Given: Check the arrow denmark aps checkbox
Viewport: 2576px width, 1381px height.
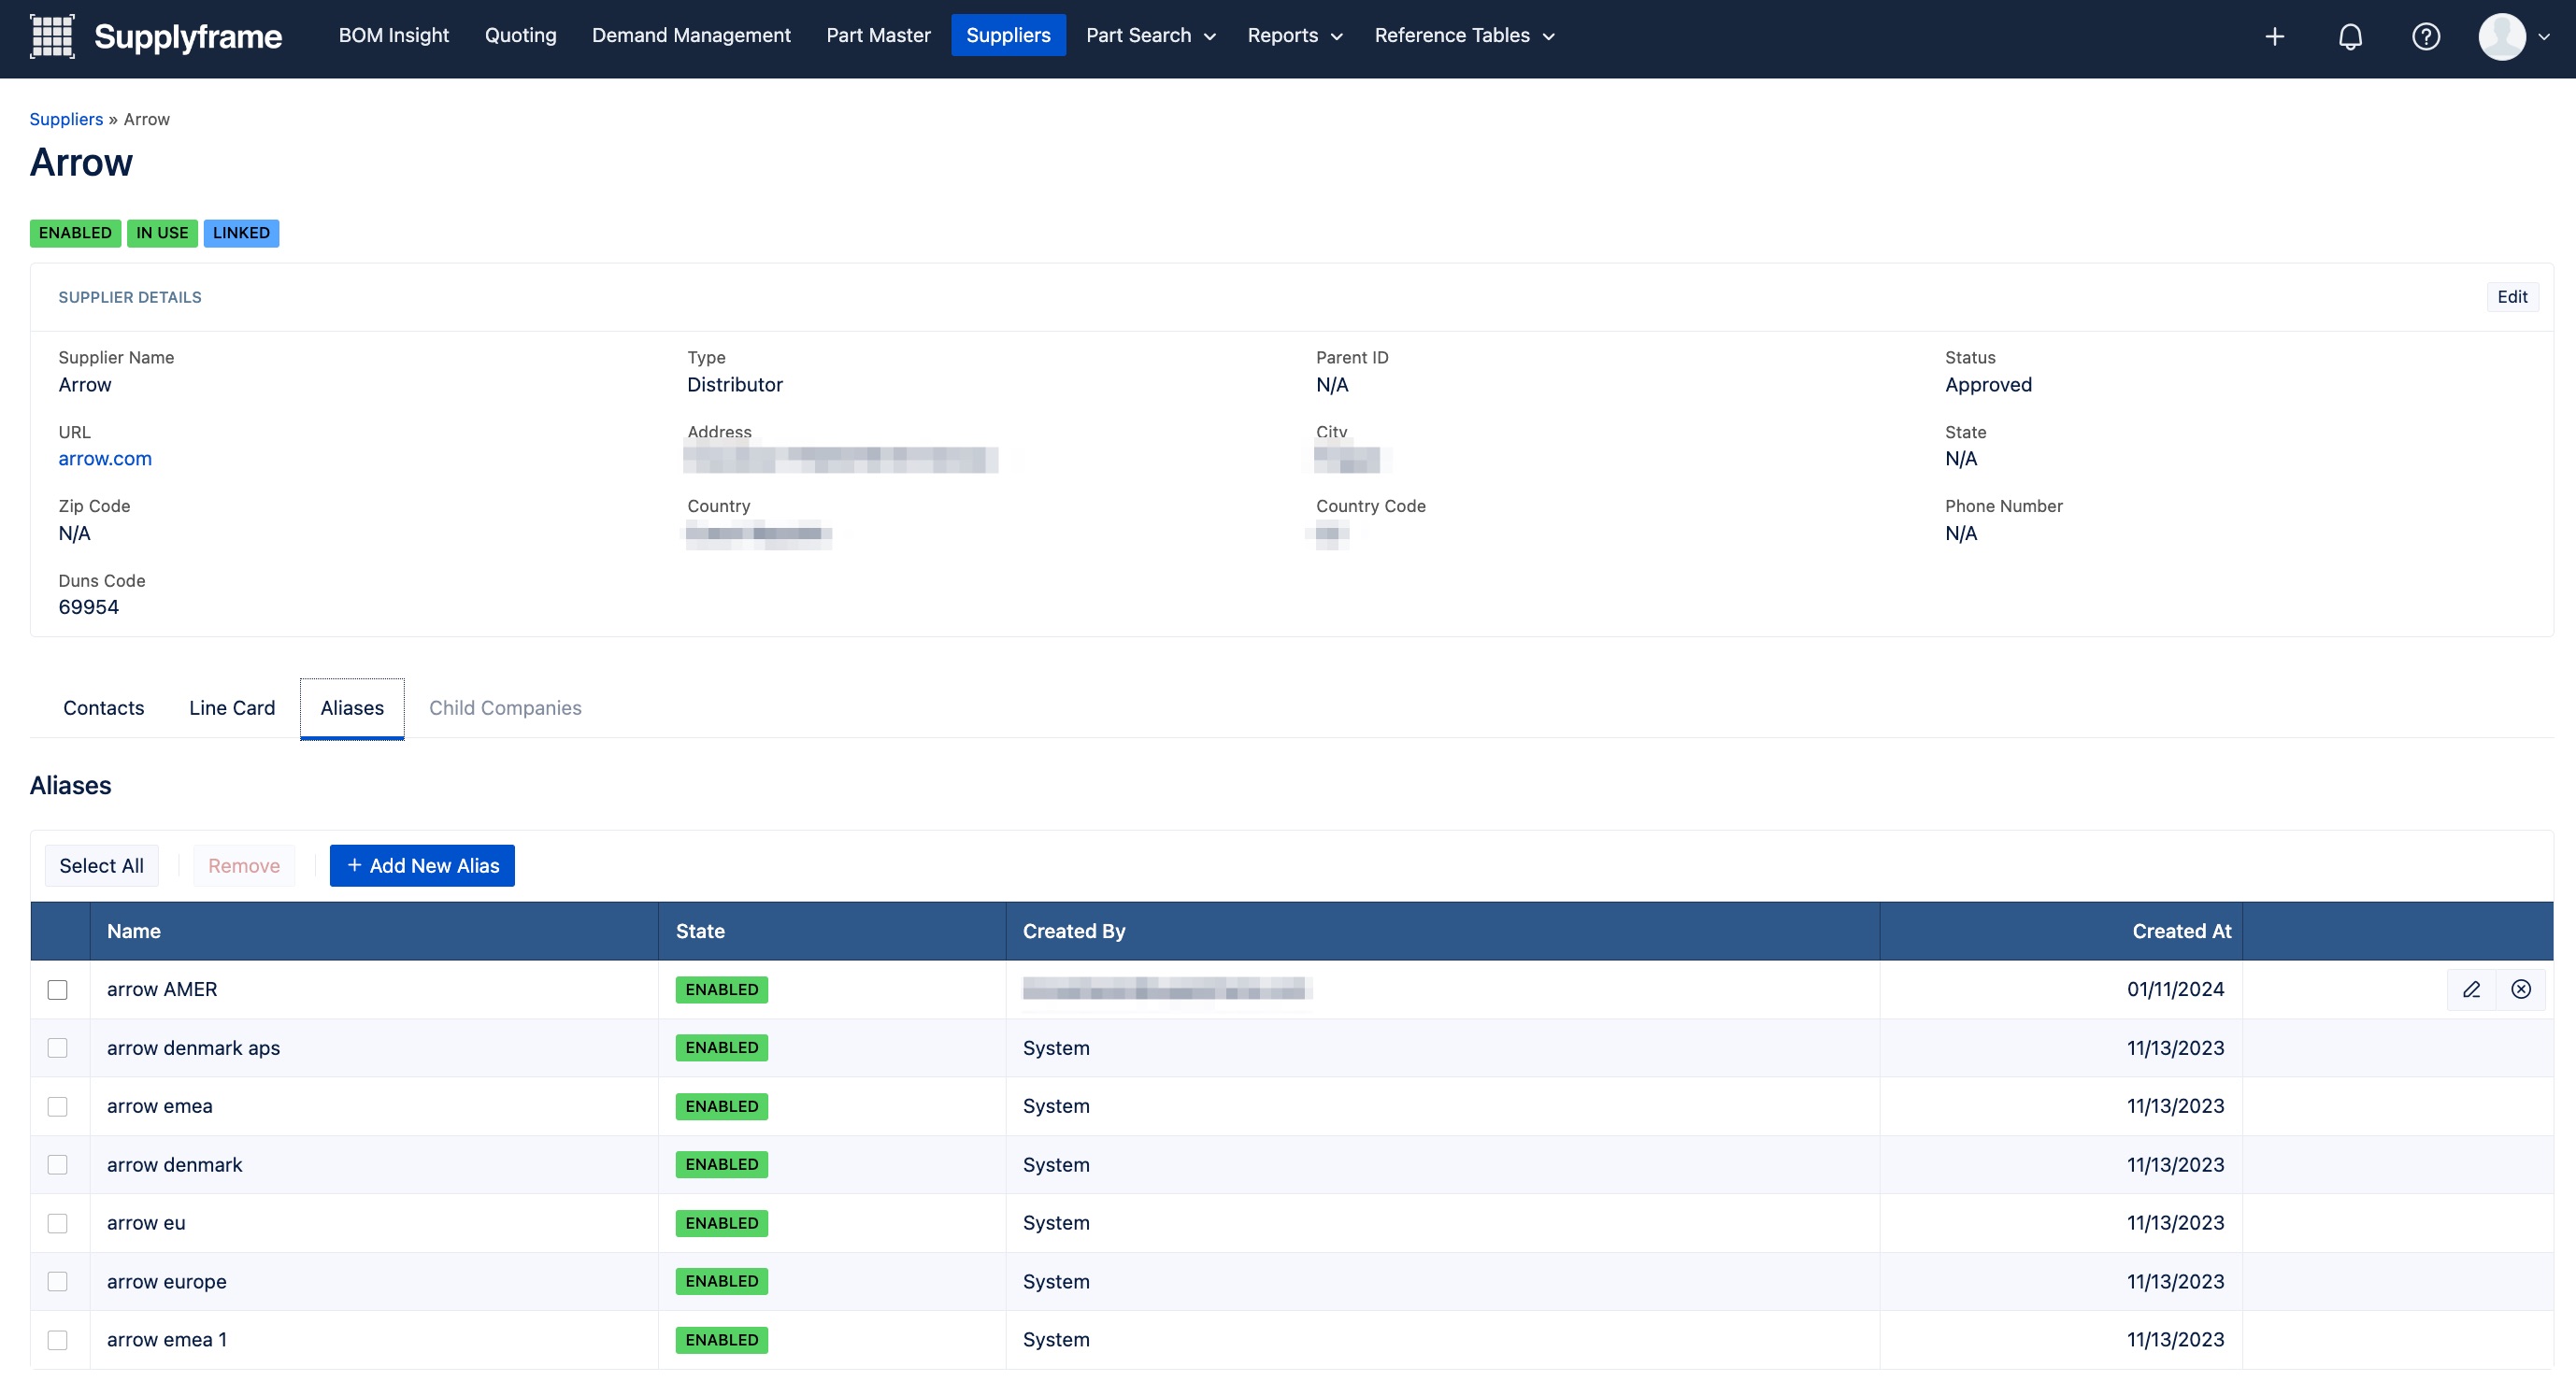Looking at the screenshot, I should [58, 1048].
